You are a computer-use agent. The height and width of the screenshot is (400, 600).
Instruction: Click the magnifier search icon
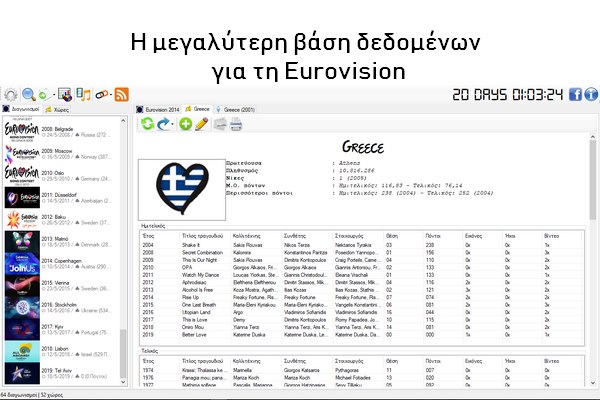[x=29, y=95]
